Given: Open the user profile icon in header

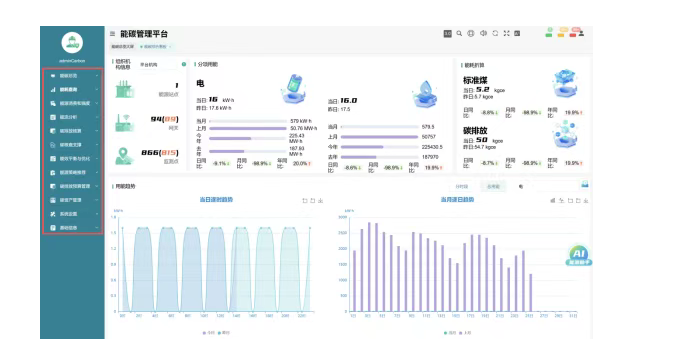Looking at the screenshot, I should point(582,33).
